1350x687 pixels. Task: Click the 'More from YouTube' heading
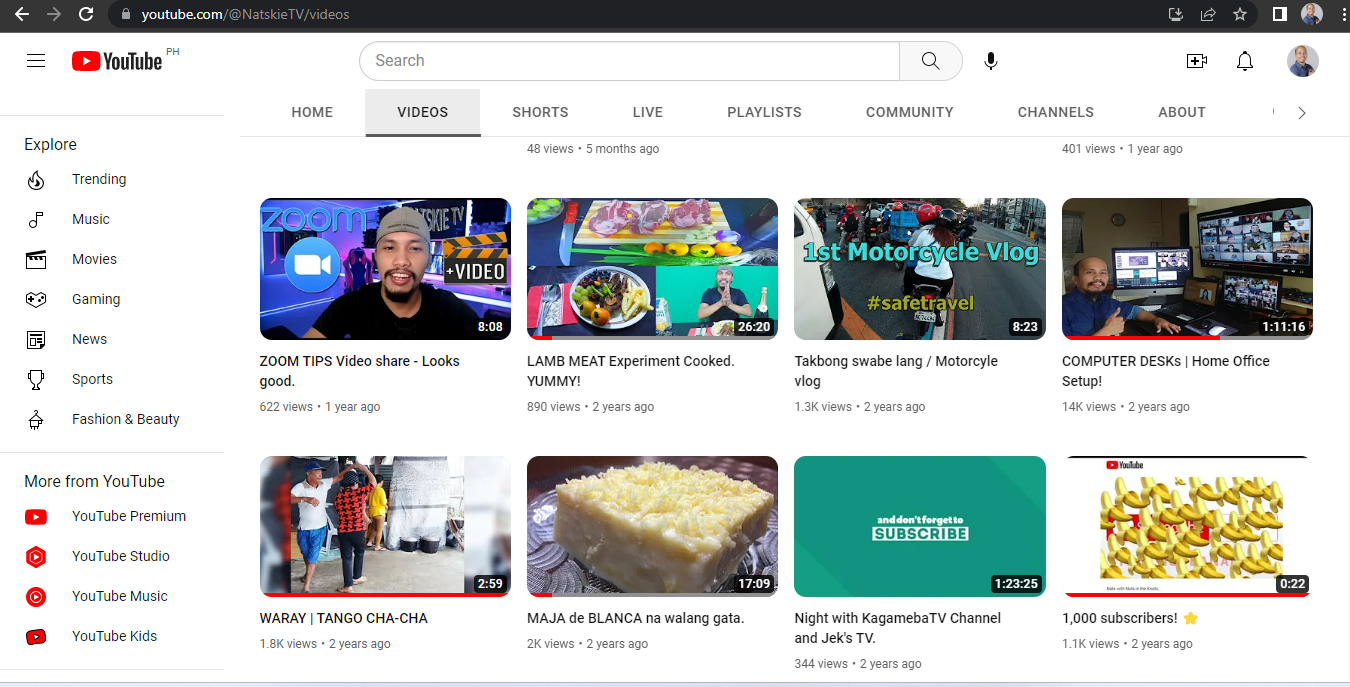[x=94, y=482]
